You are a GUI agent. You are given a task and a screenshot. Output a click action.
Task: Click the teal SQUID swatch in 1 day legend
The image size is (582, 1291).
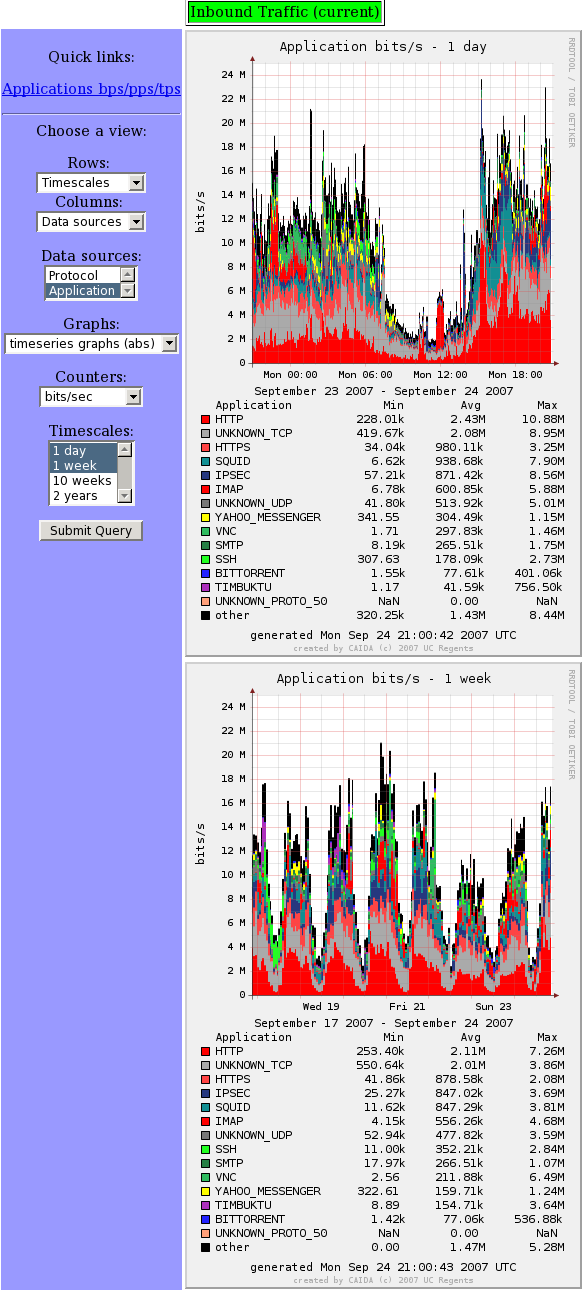205,462
